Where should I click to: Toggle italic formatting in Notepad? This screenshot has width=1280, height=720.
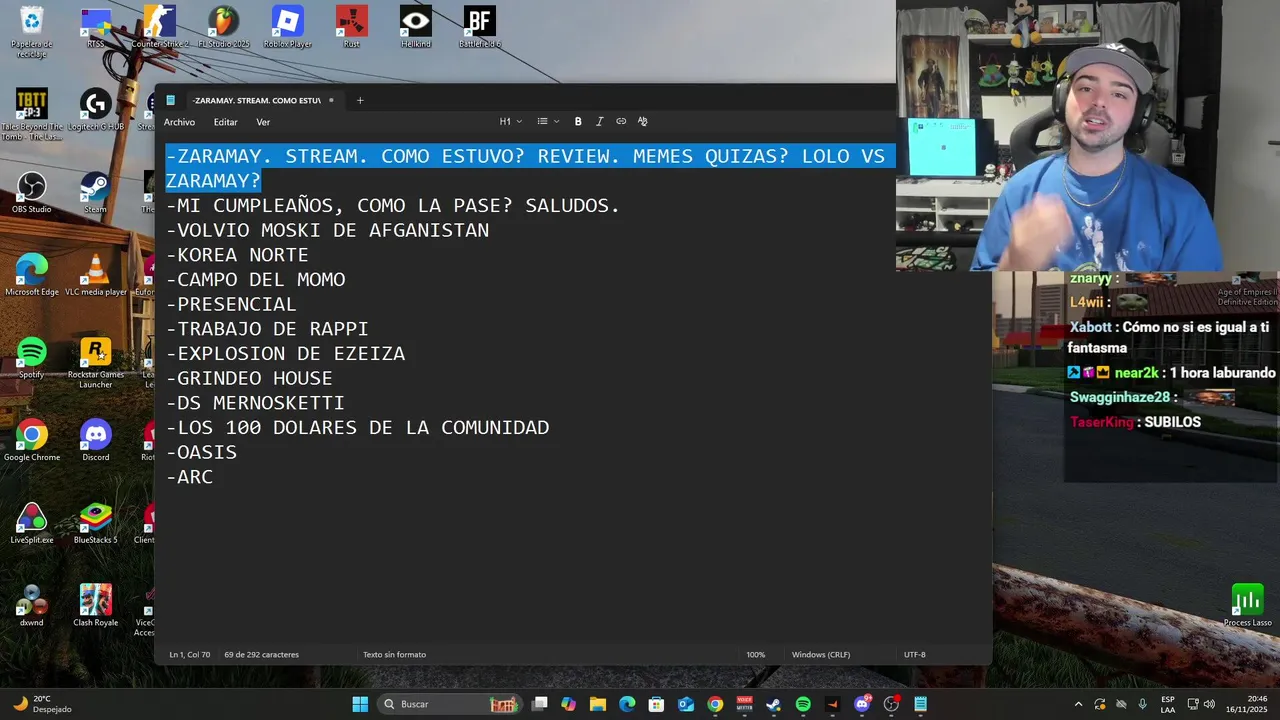pos(600,122)
